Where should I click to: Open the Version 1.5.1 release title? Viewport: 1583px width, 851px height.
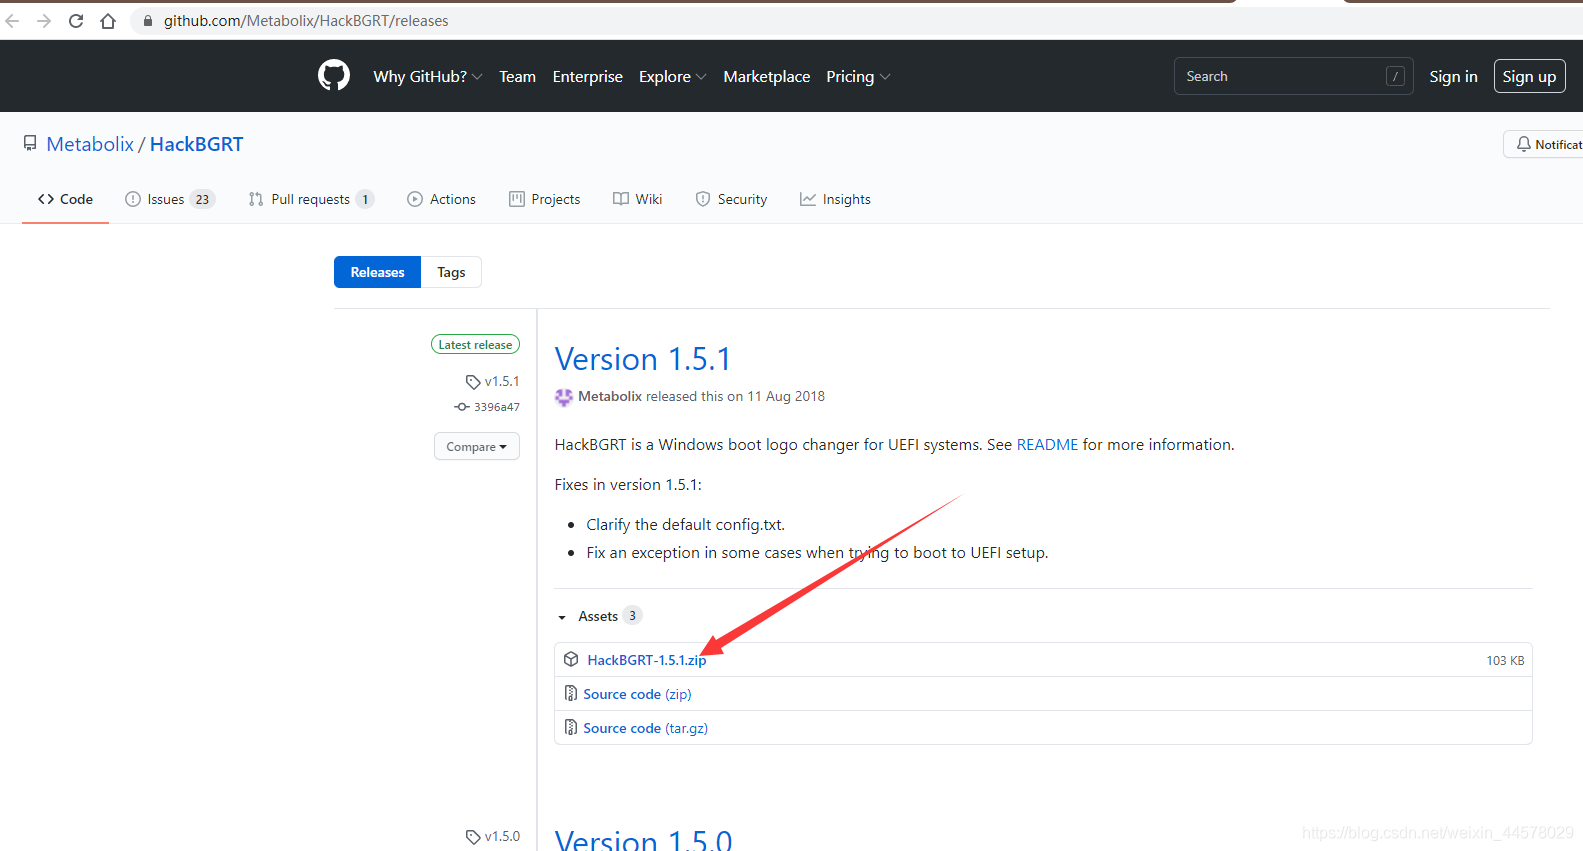pos(643,359)
